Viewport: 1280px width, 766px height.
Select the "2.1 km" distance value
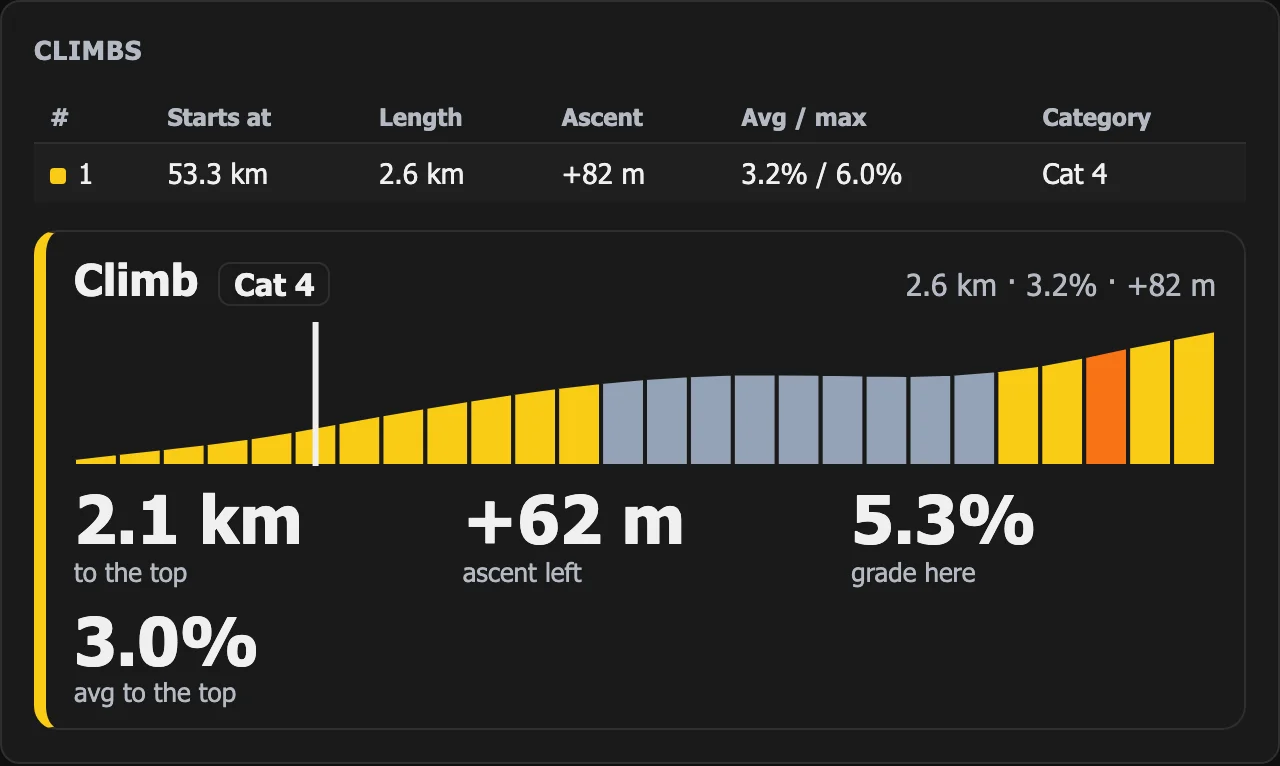(188, 521)
